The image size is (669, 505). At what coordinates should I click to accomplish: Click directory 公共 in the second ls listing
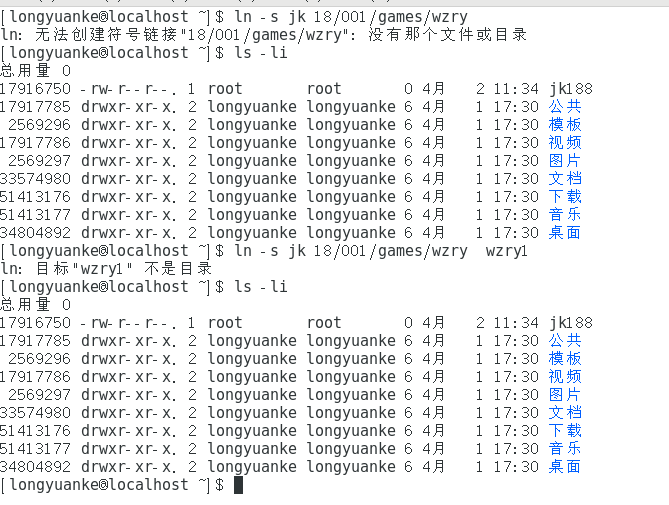565,341
